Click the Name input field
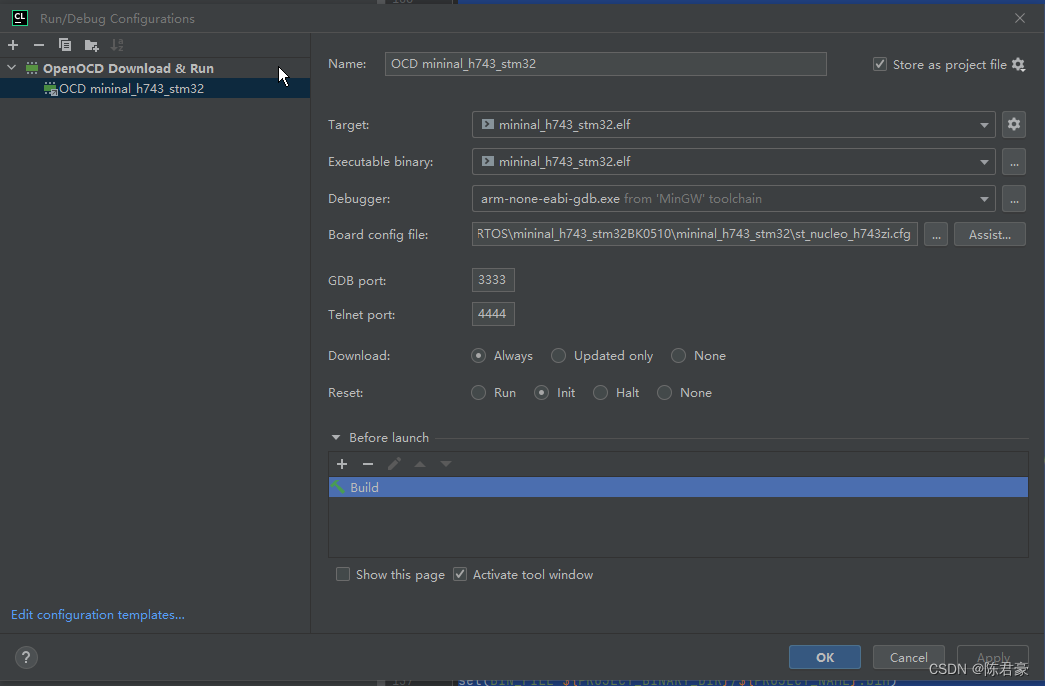1045x686 pixels. (605, 64)
